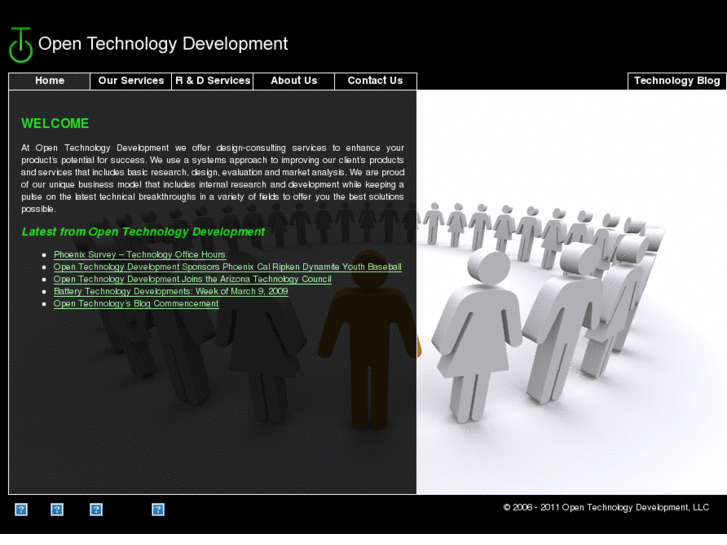Open Phoenix Survey – Technology Office Hours link
The width and height of the screenshot is (727, 545).
tap(140, 255)
